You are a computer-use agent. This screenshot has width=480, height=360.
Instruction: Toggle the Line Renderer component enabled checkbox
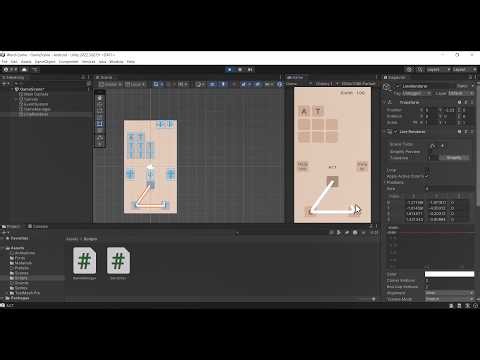coord(395,132)
